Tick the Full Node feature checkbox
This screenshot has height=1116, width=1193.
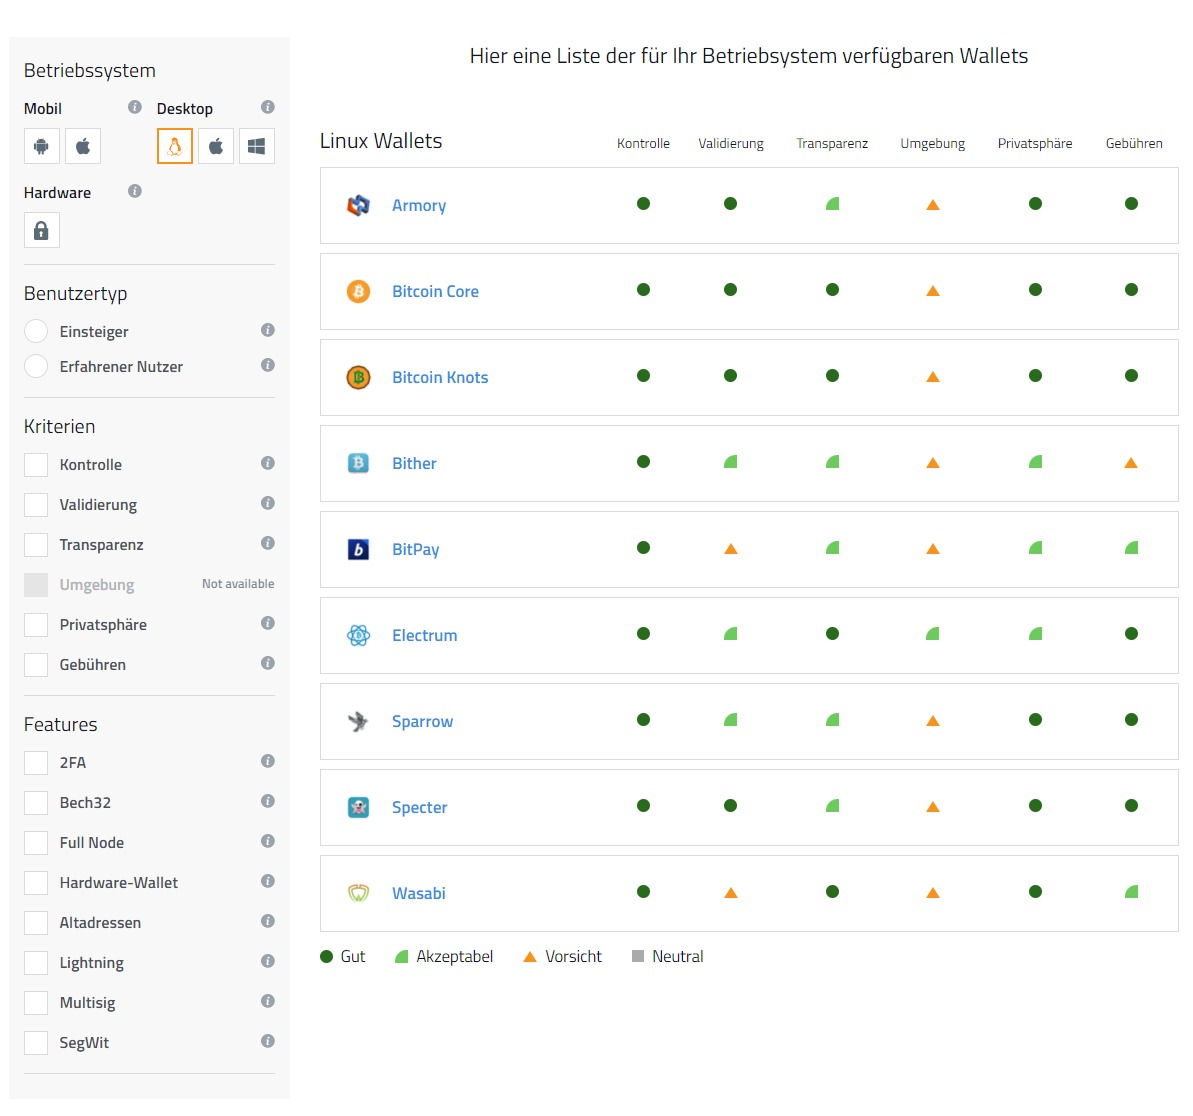36,843
